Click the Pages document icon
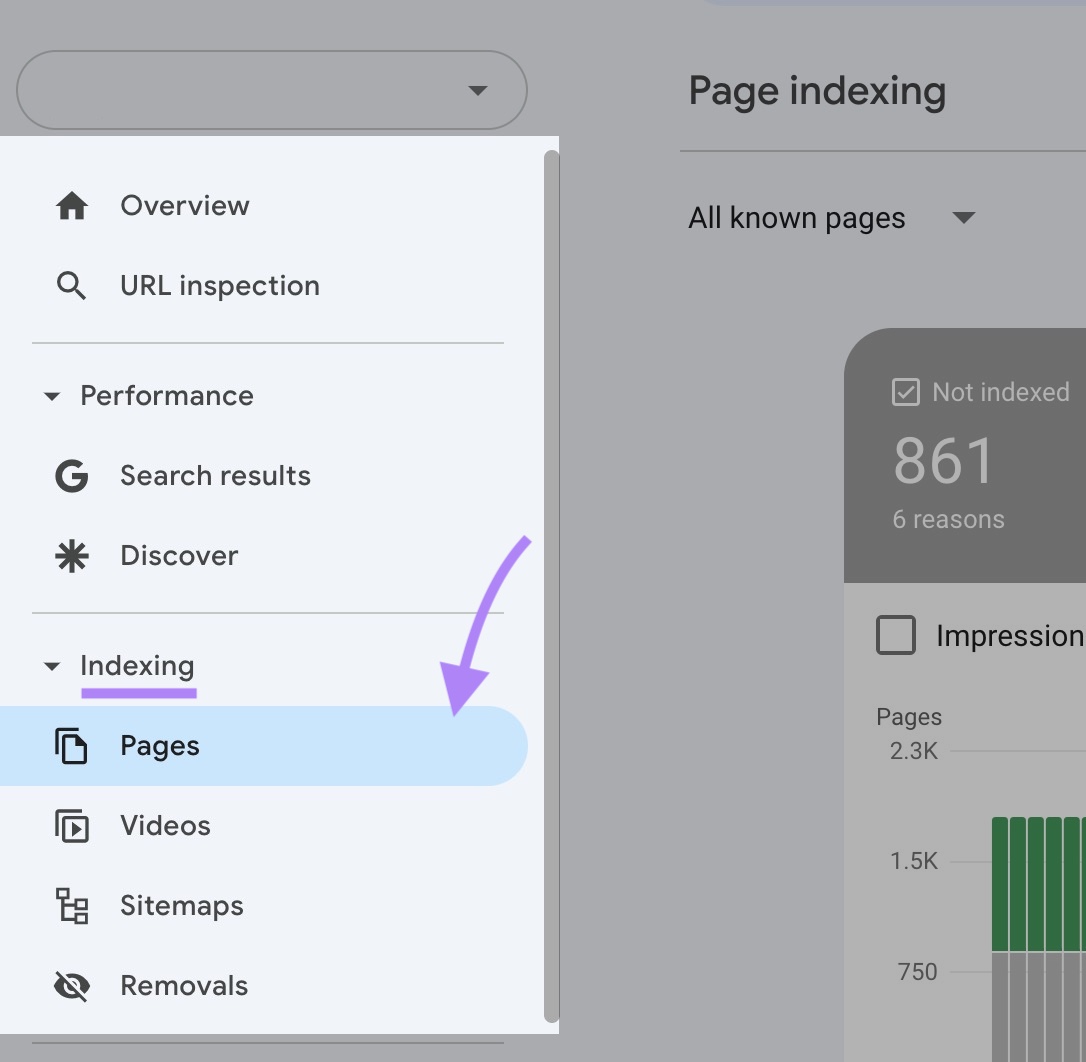The image size is (1086, 1062). pyautogui.click(x=71, y=745)
